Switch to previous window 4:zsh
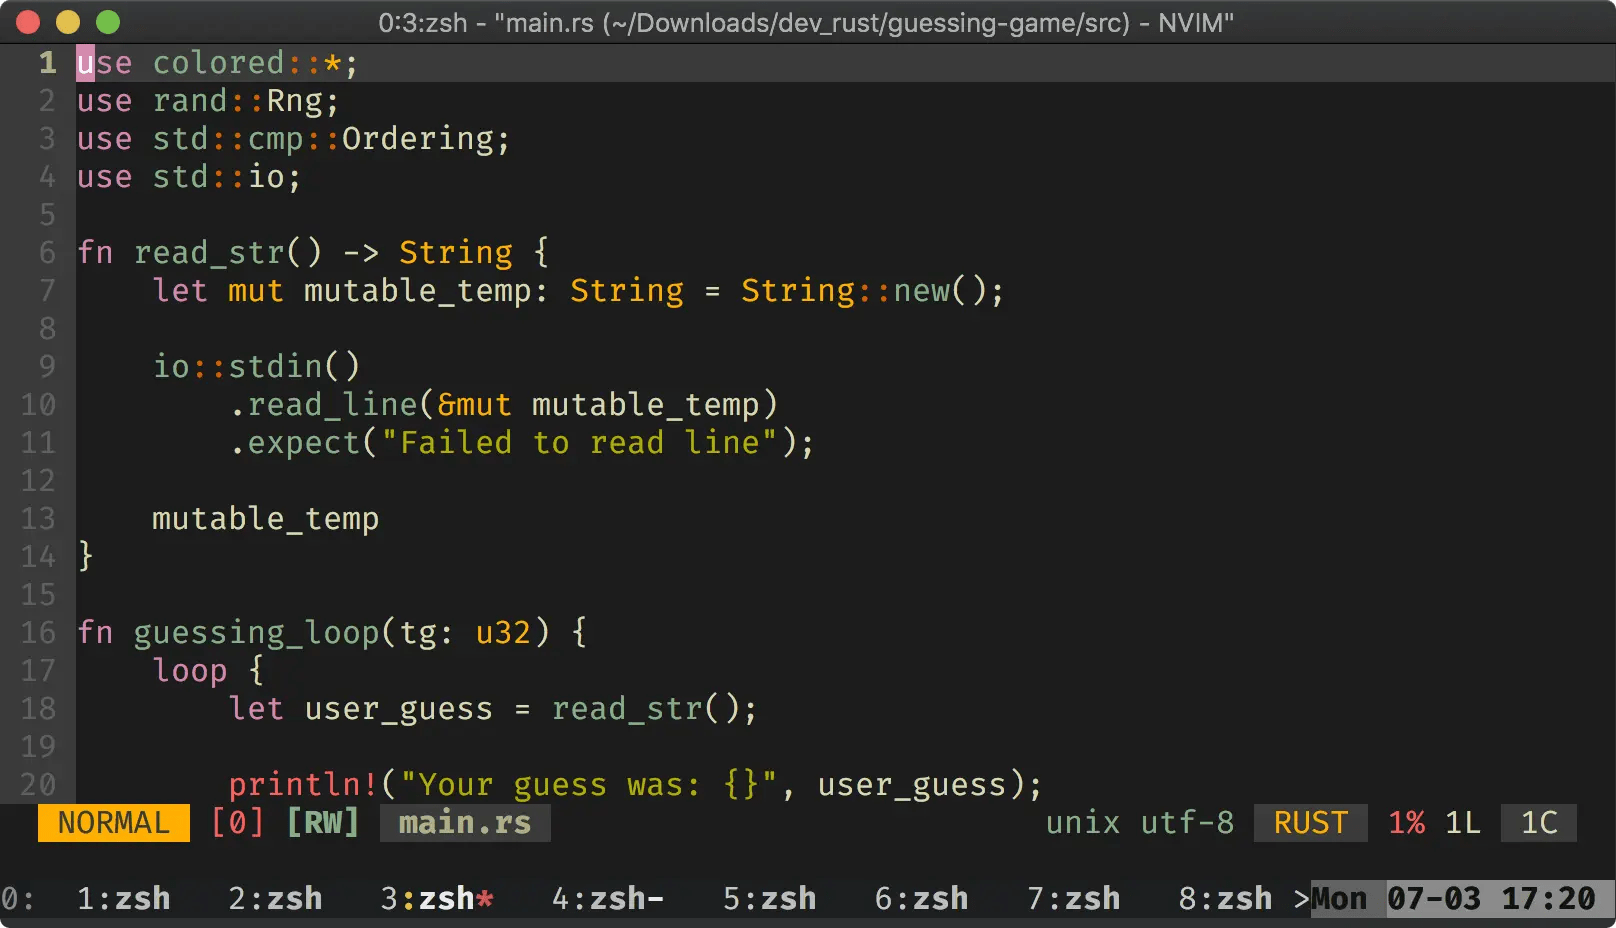Screen dimensions: 1616x928 (607, 898)
